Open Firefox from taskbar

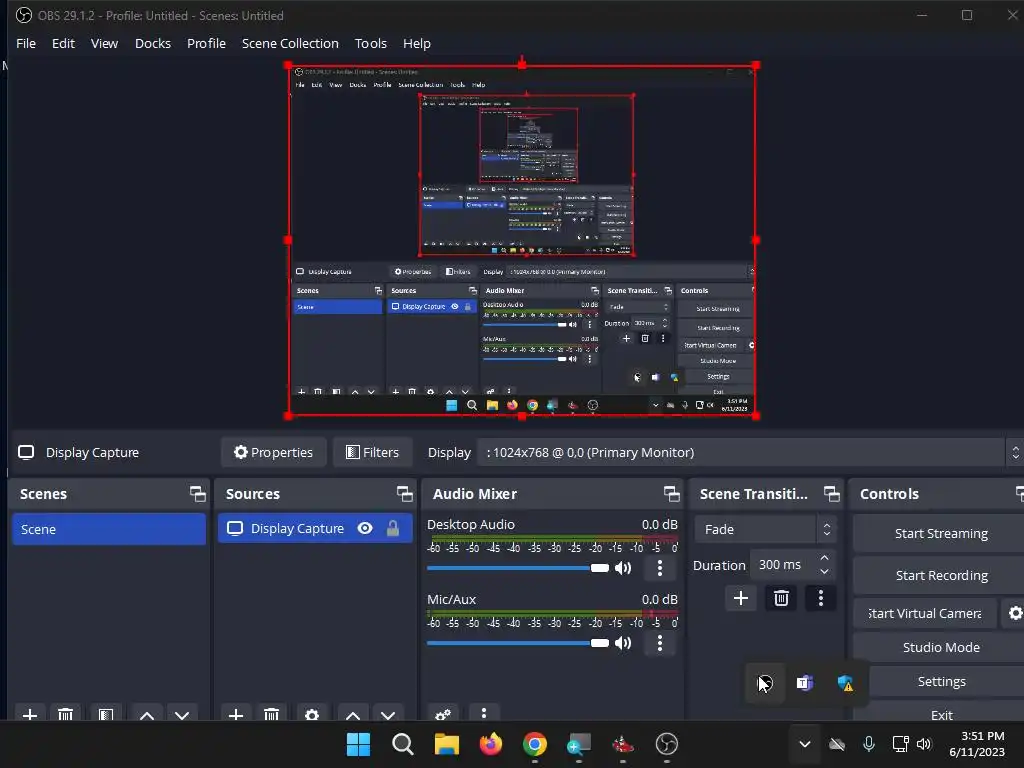click(x=490, y=744)
